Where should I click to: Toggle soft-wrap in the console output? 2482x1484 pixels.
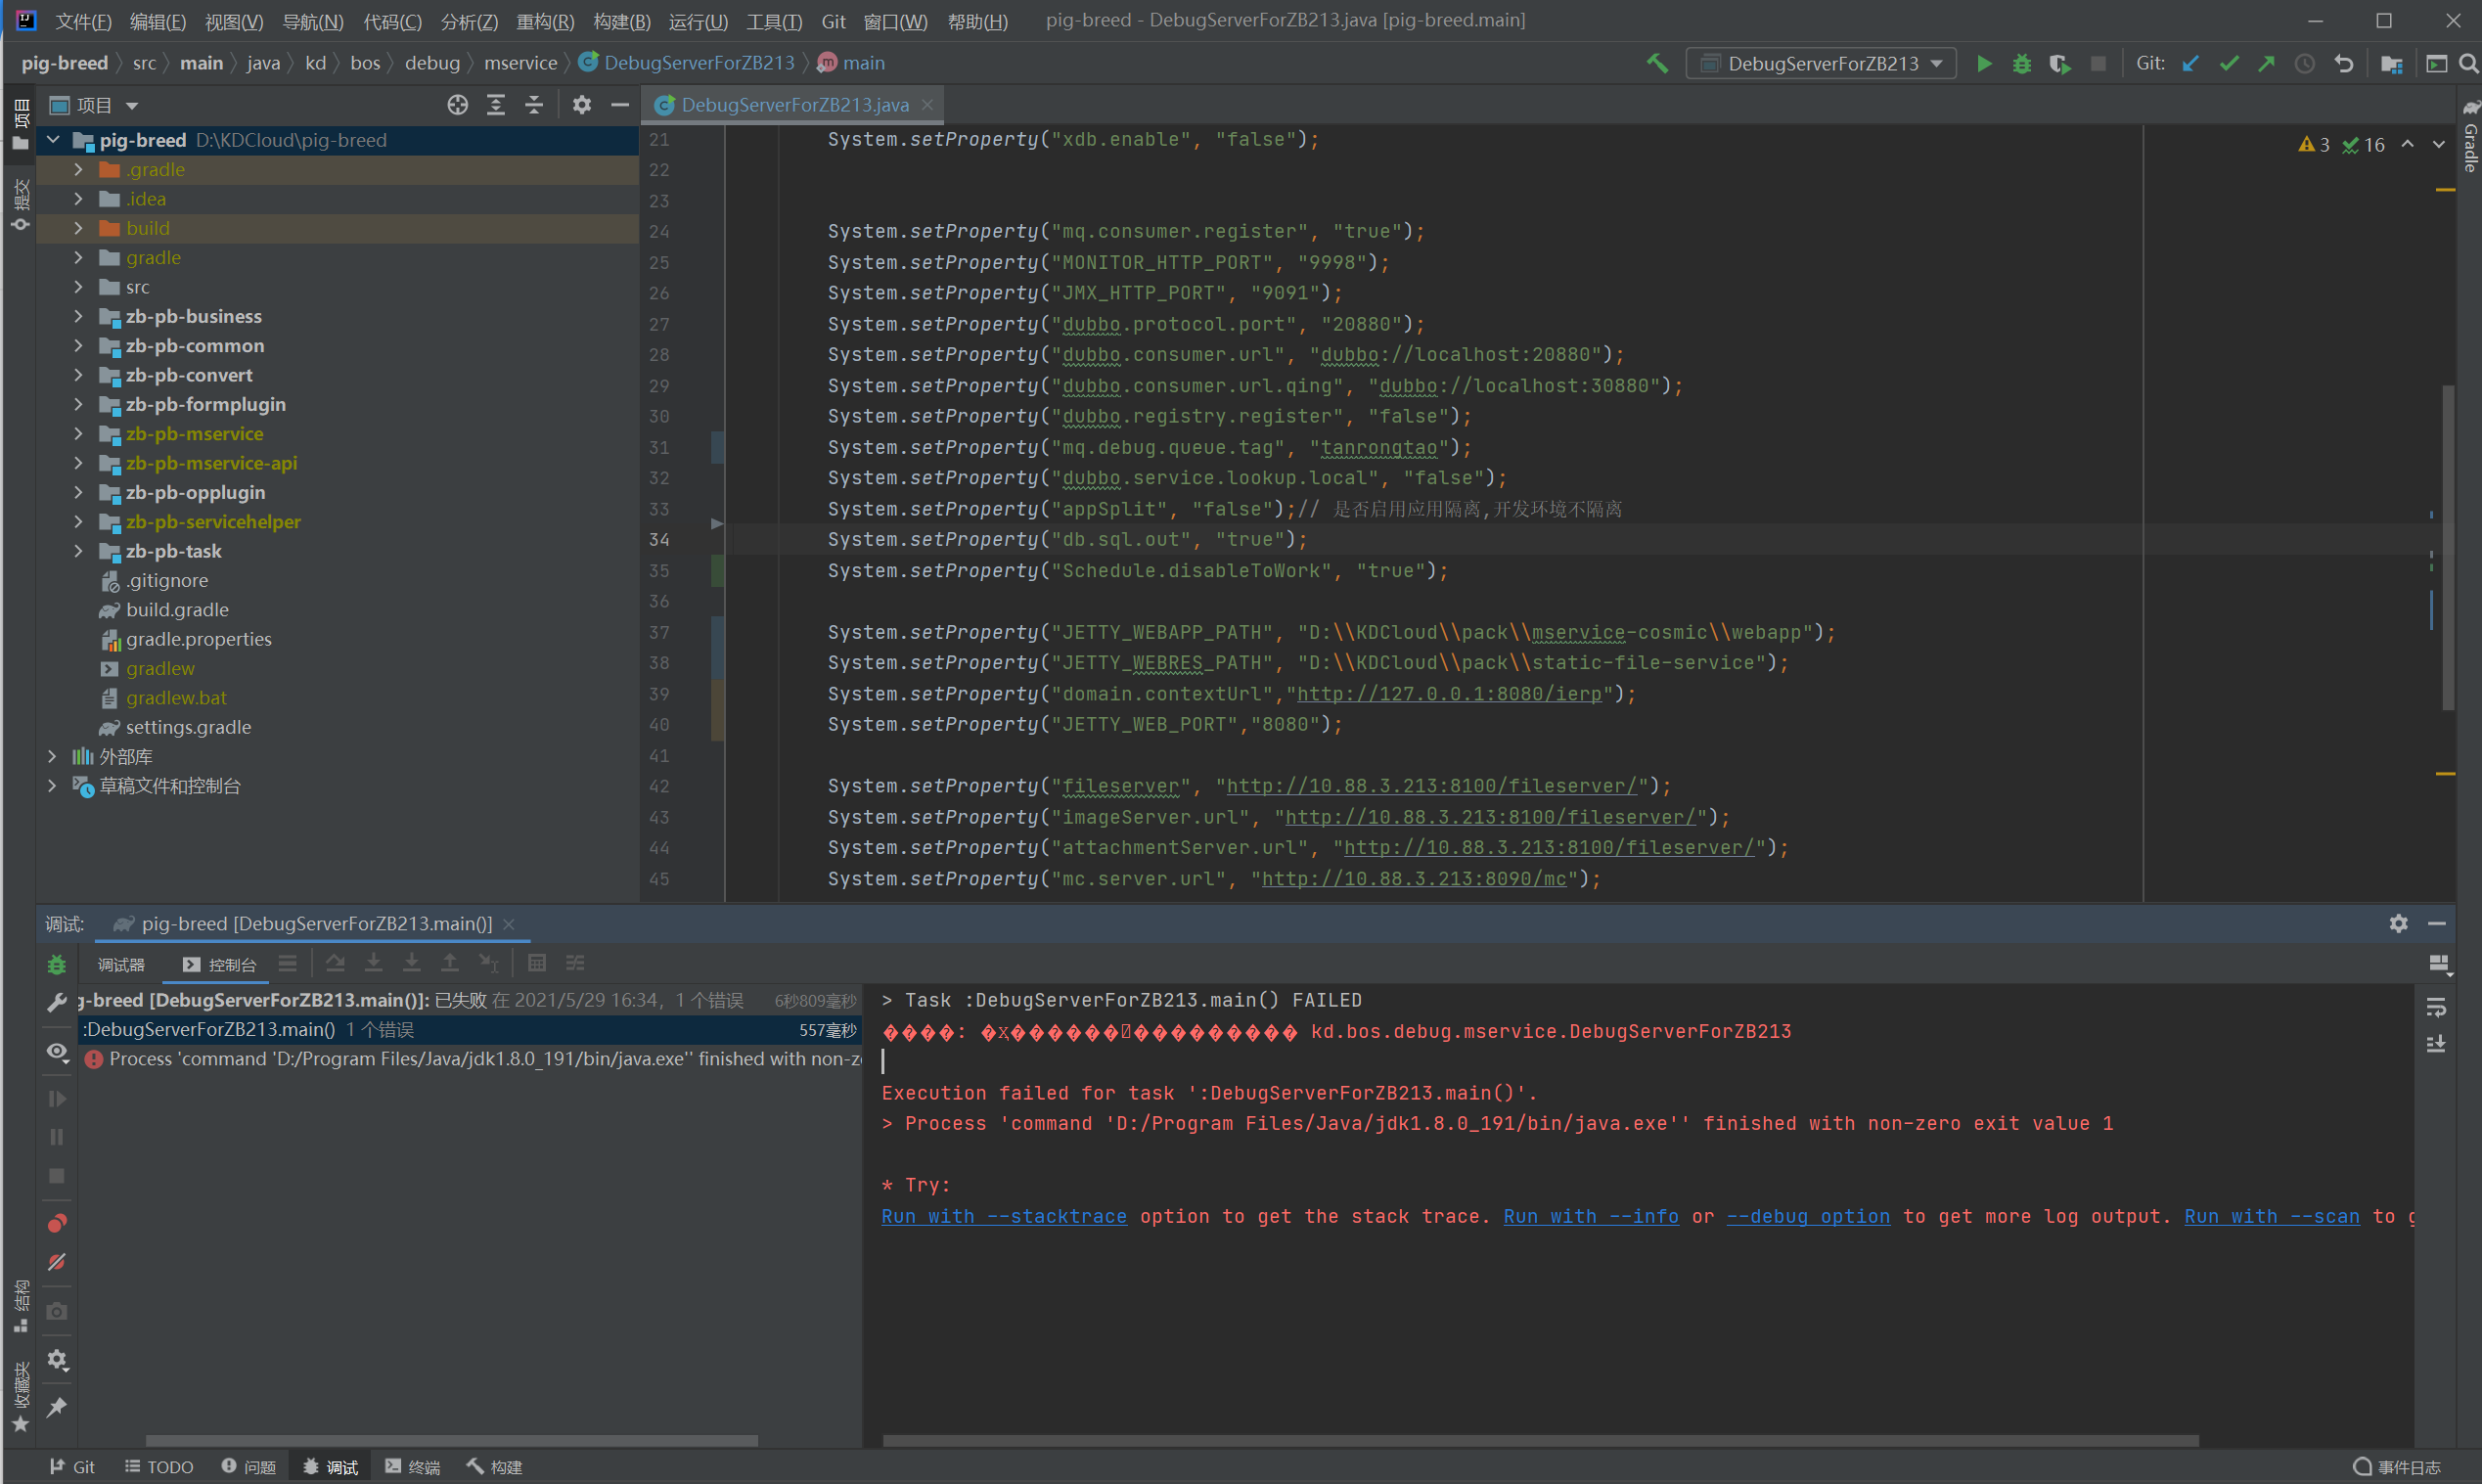[x=2436, y=1007]
